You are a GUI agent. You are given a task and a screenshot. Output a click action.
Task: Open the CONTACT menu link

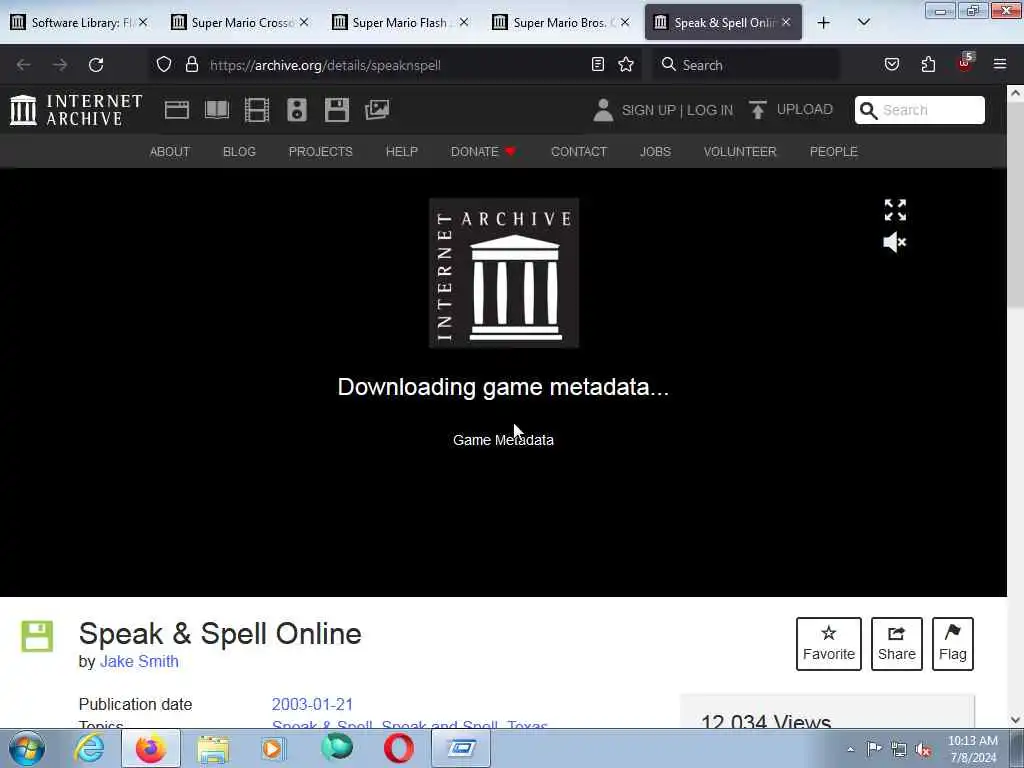579,152
